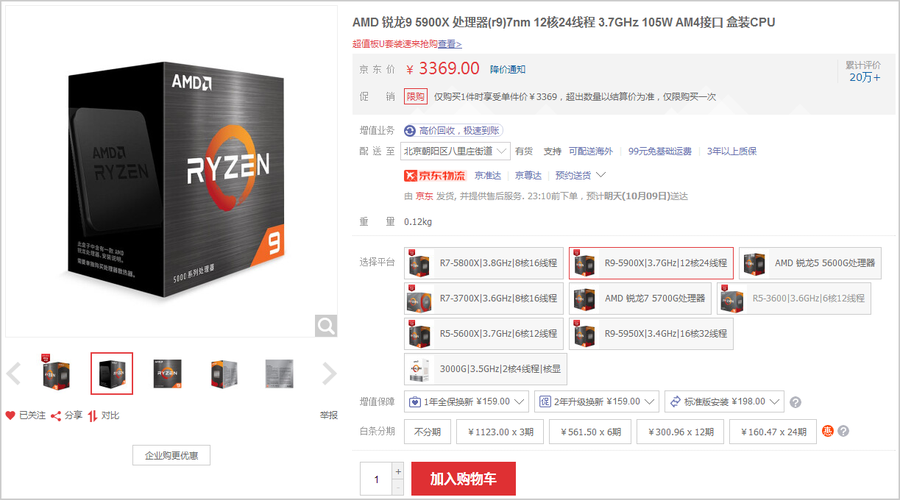
Task: Select the fifth product thumbnail image
Action: (279, 374)
